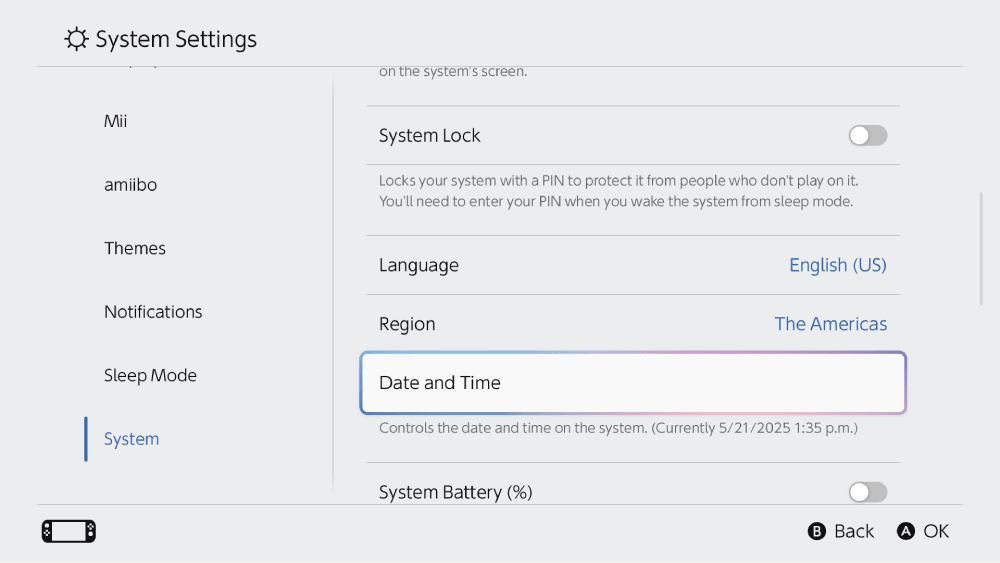Viewport: 1000px width, 563px height.
Task: Enable System Battery percentage toggle
Action: point(867,492)
